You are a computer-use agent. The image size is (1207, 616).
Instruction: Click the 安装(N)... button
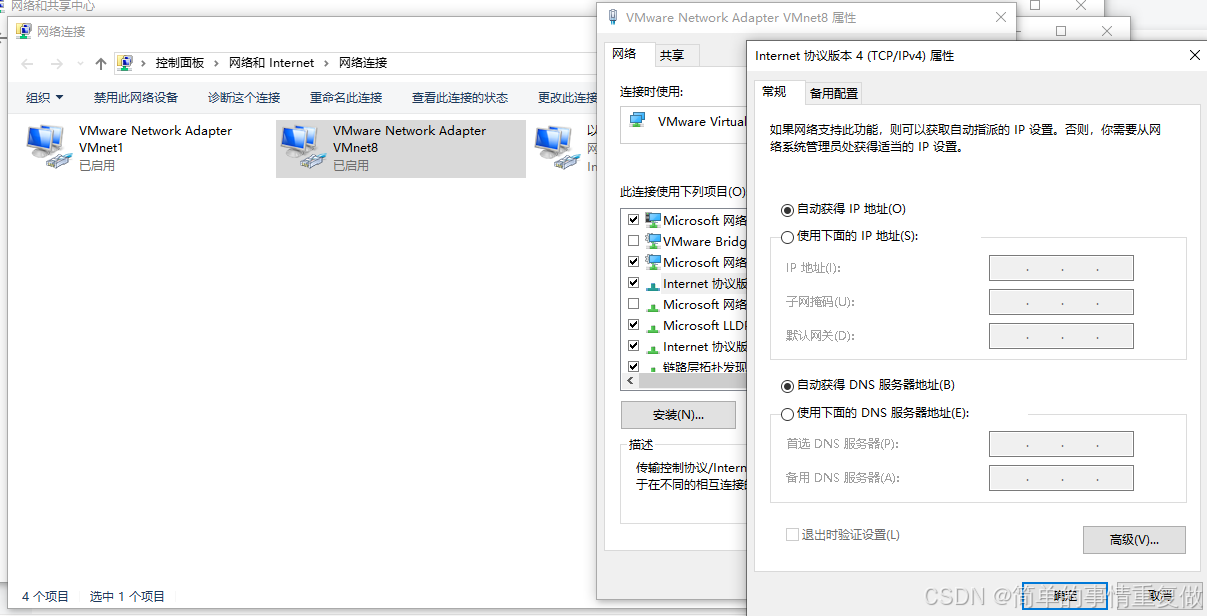678,415
